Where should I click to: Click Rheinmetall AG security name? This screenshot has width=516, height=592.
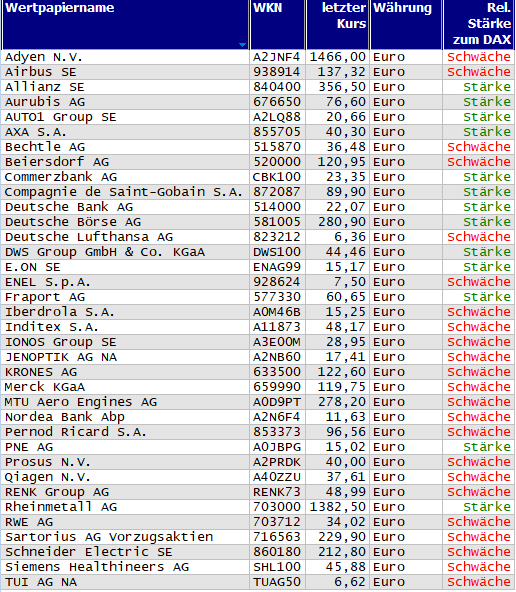point(61,507)
